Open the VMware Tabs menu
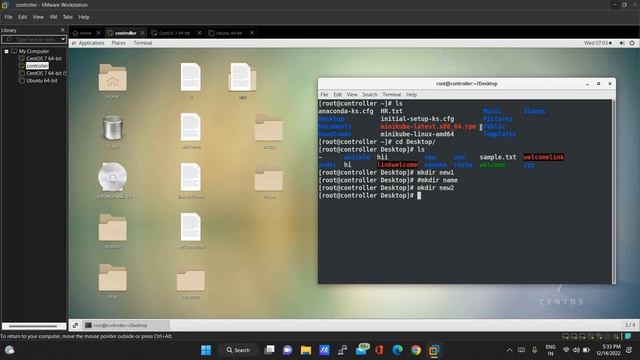The height and width of the screenshot is (360, 640). tap(68, 17)
